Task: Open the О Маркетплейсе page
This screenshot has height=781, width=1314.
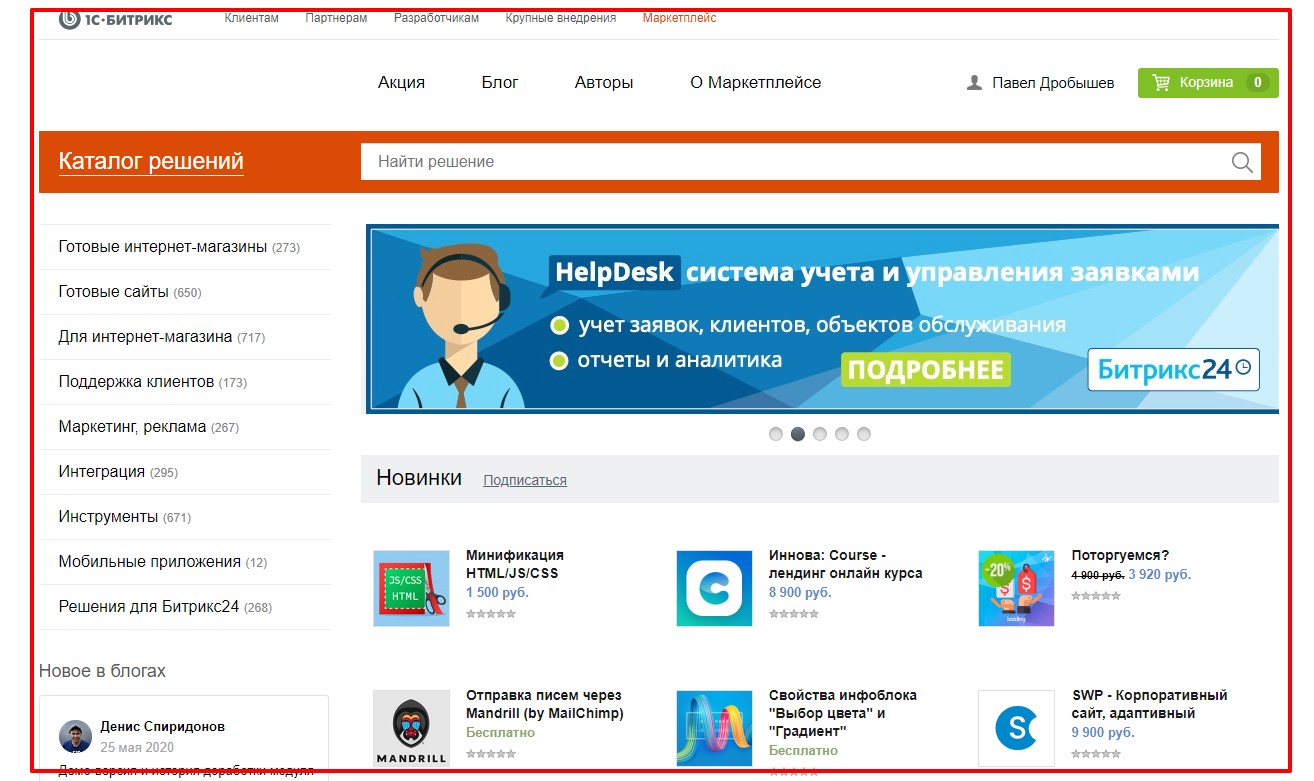Action: (x=756, y=83)
